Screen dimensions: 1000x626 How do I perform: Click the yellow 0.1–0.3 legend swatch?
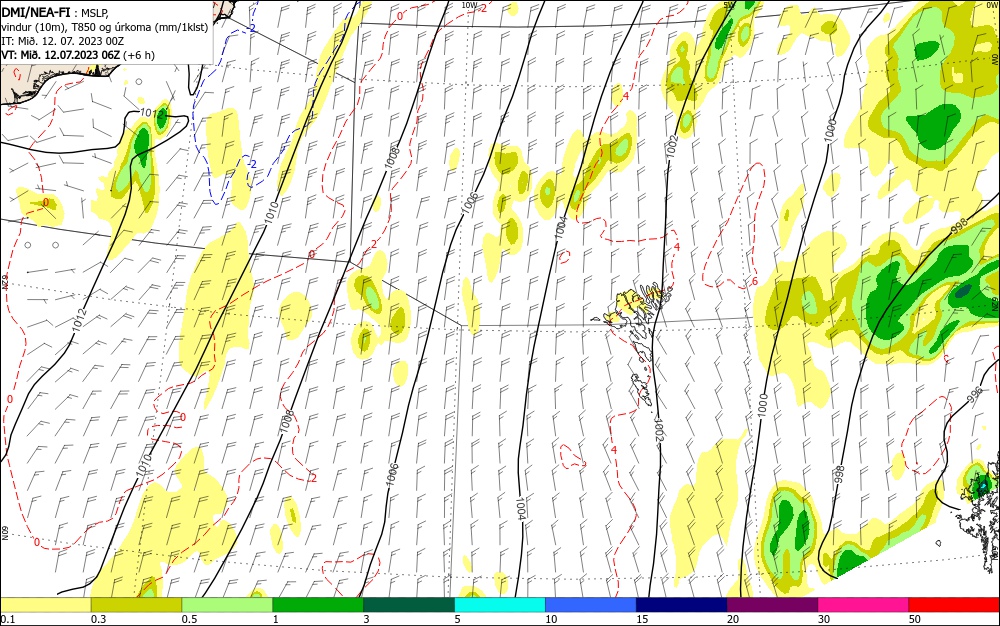(45, 605)
